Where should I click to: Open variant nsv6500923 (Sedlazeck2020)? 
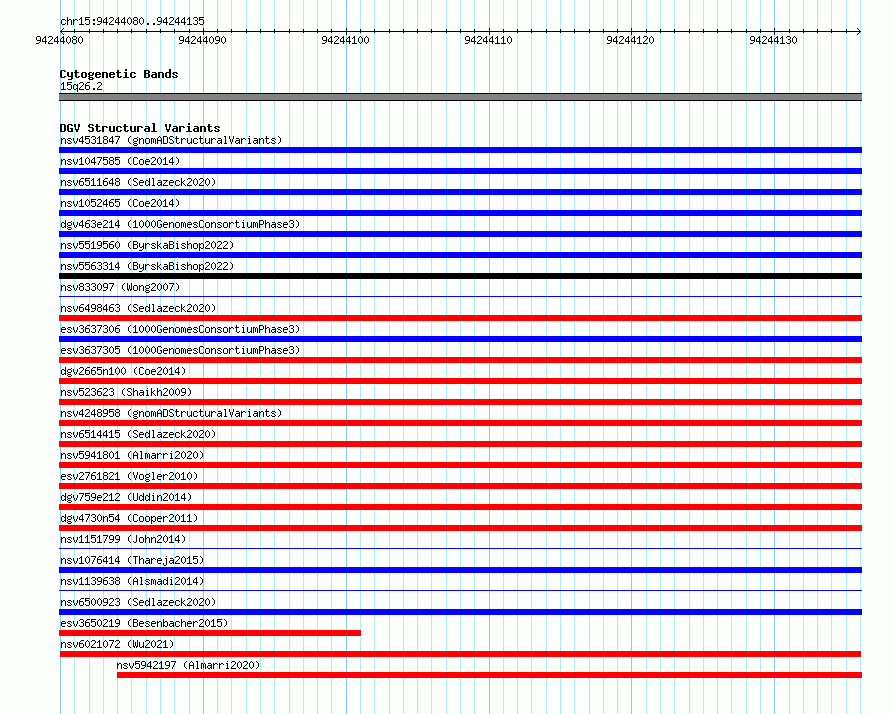pyautogui.click(x=138, y=602)
